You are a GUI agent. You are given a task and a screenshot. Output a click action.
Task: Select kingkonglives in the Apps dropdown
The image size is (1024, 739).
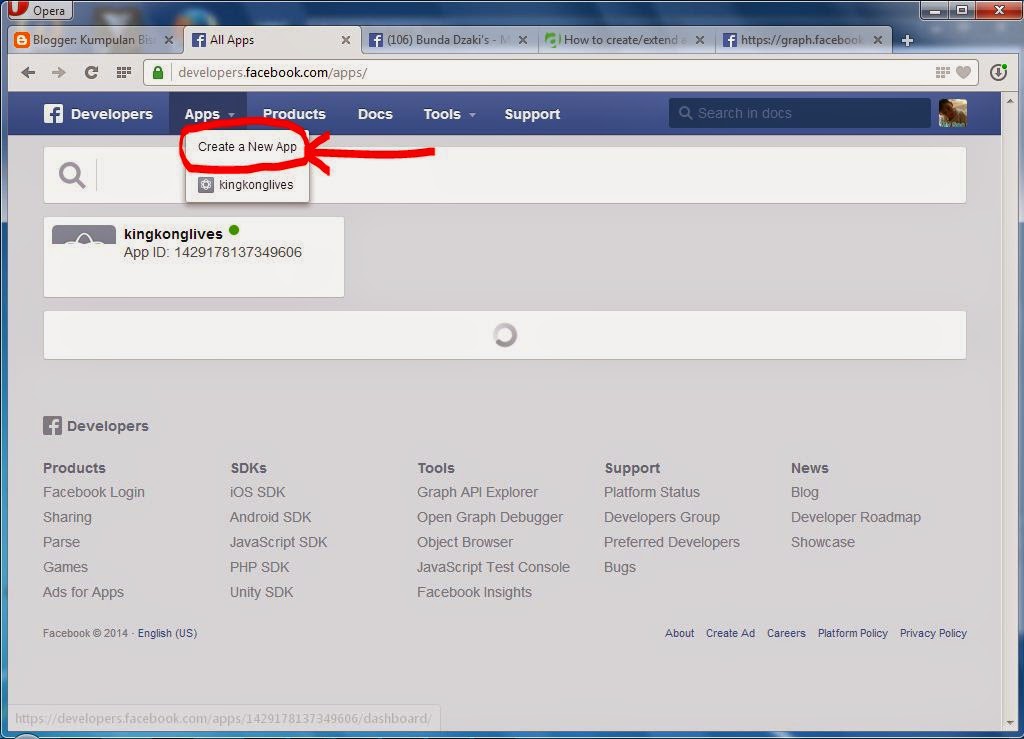click(248, 185)
